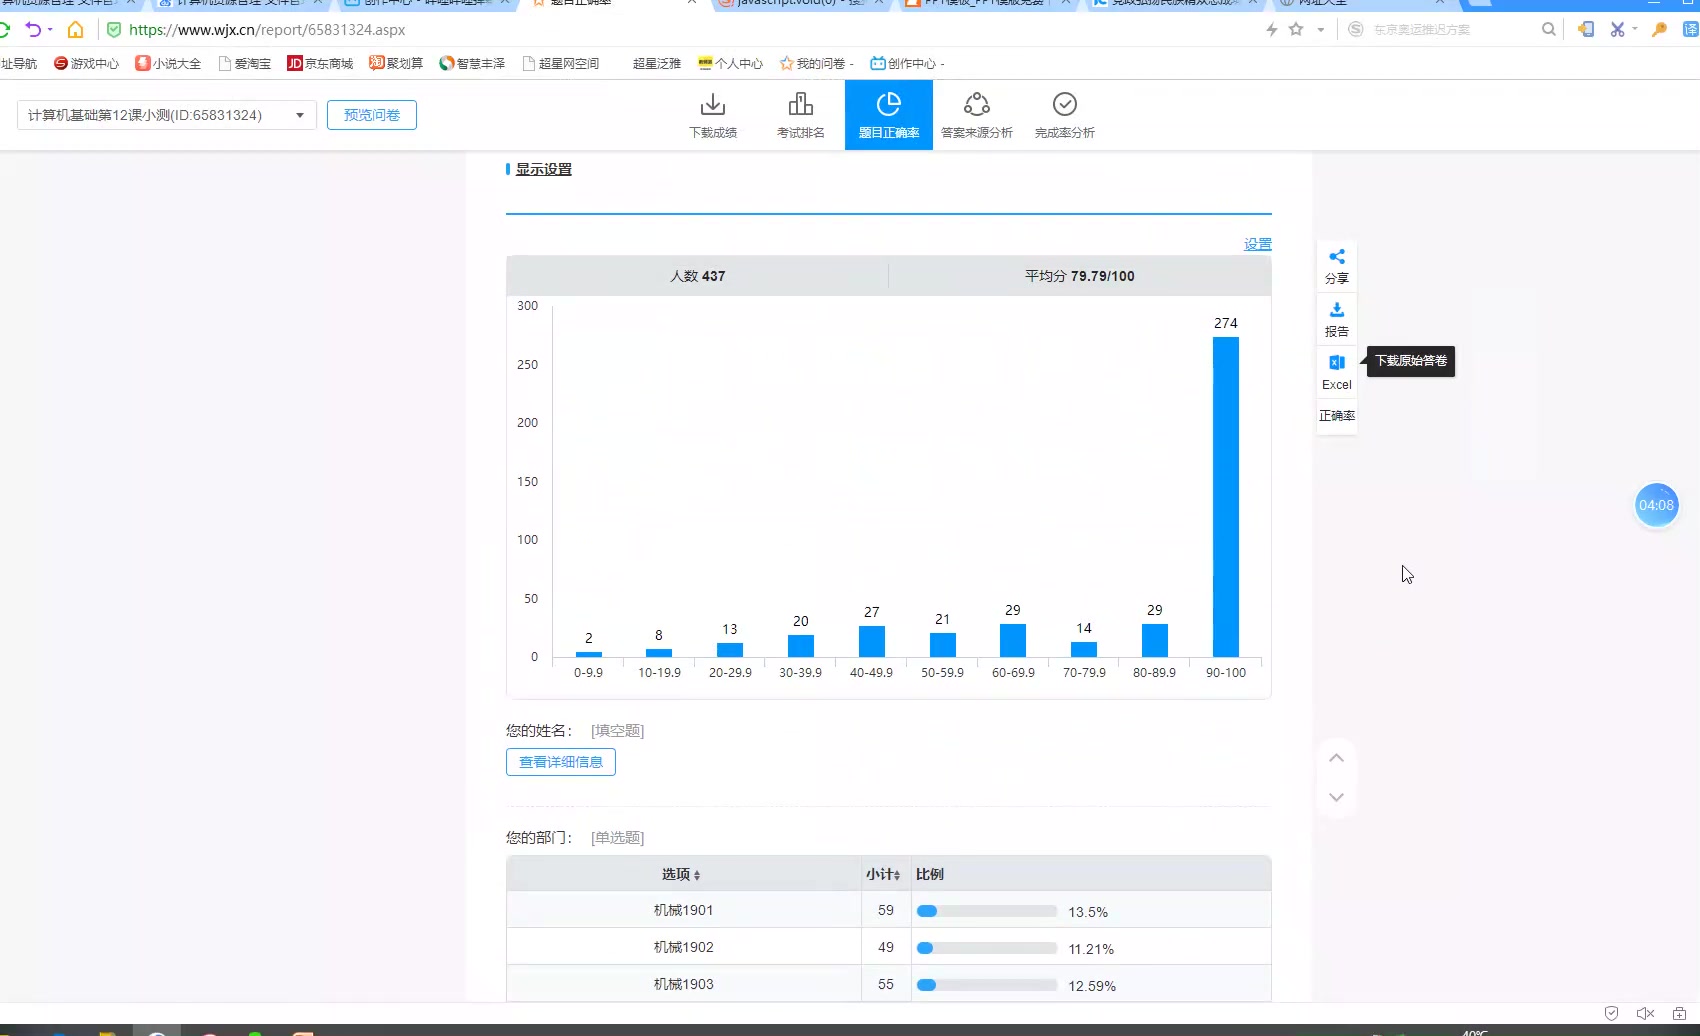Click the 80-89.9 score bar
Screen dimensions: 1700x1036
tap(1154, 640)
